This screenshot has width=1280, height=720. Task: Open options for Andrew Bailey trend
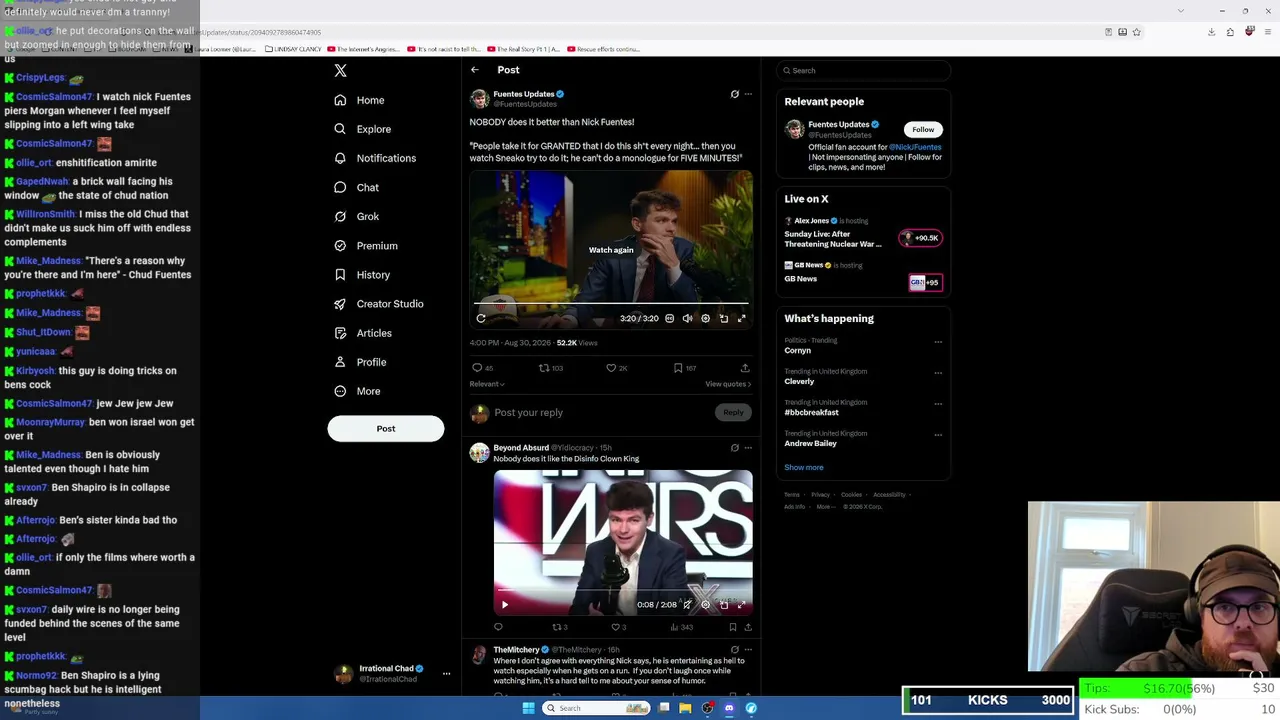click(x=938, y=435)
